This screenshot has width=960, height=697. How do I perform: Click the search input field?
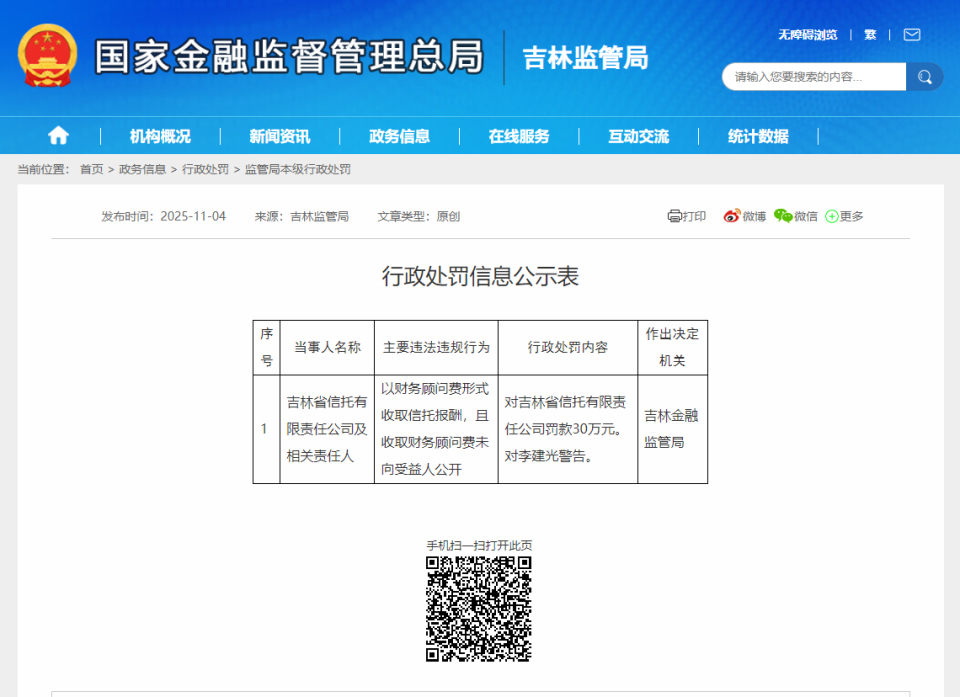pyautogui.click(x=812, y=76)
